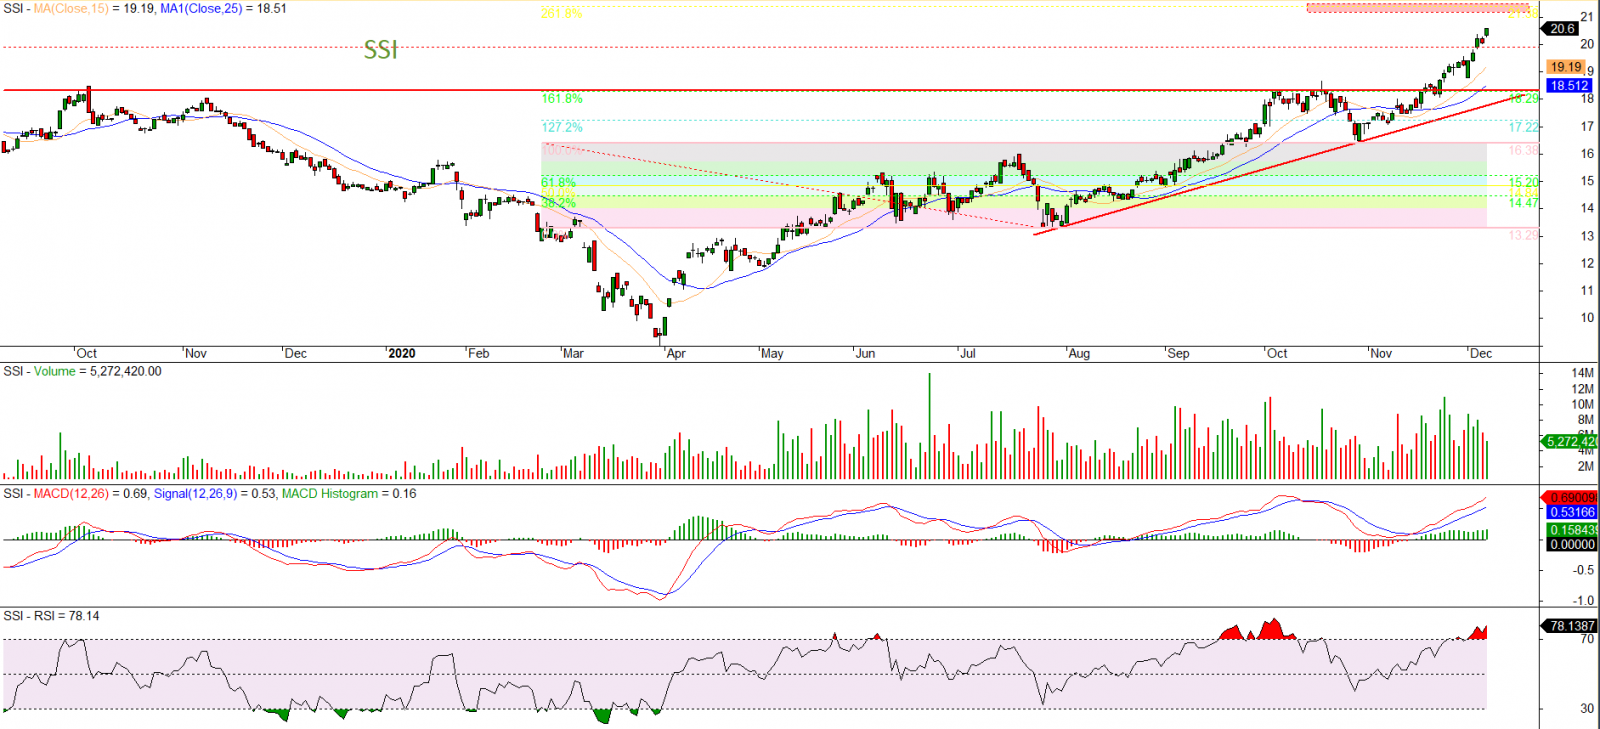Click the 16.38 Fibonacci price value
Screen dimensions: 1600x729
coord(1524,150)
